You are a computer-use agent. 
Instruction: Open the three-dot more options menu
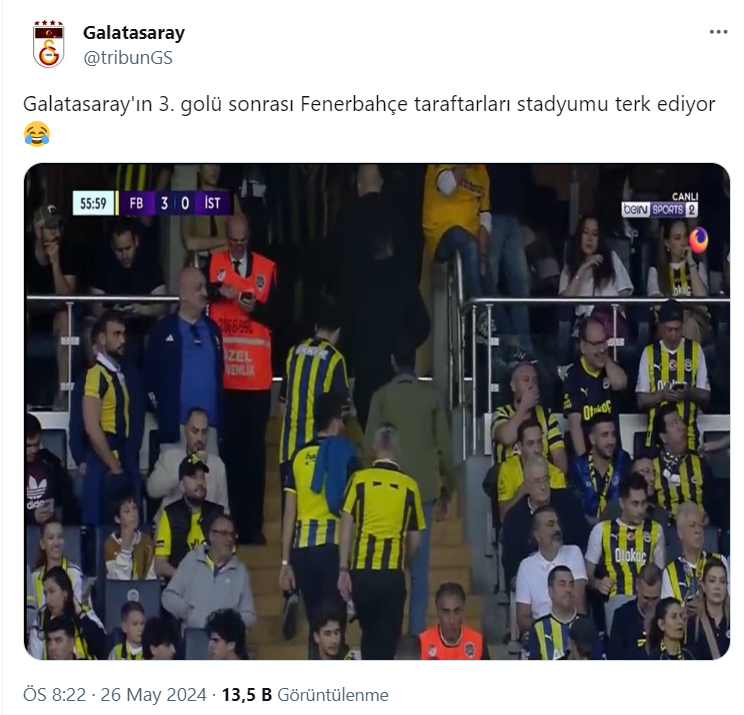coord(718,32)
